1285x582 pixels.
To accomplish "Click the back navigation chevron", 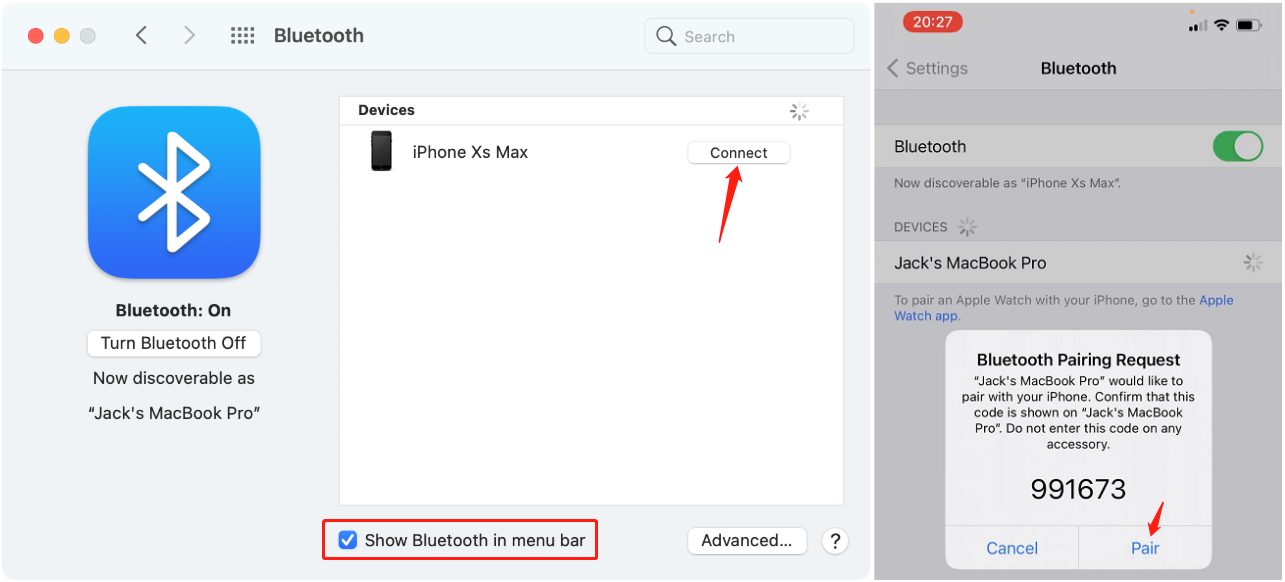I will pos(141,35).
